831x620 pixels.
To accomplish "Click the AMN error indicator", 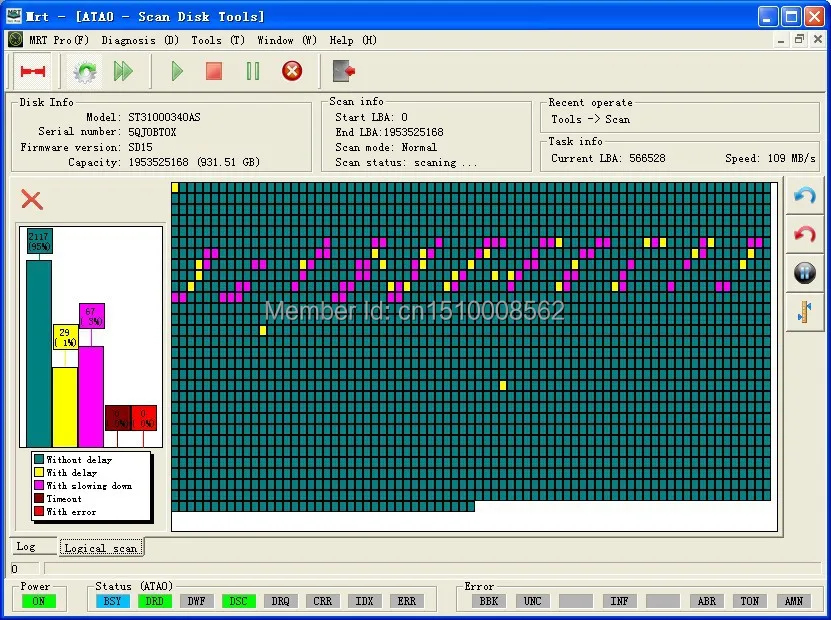I will [x=793, y=601].
